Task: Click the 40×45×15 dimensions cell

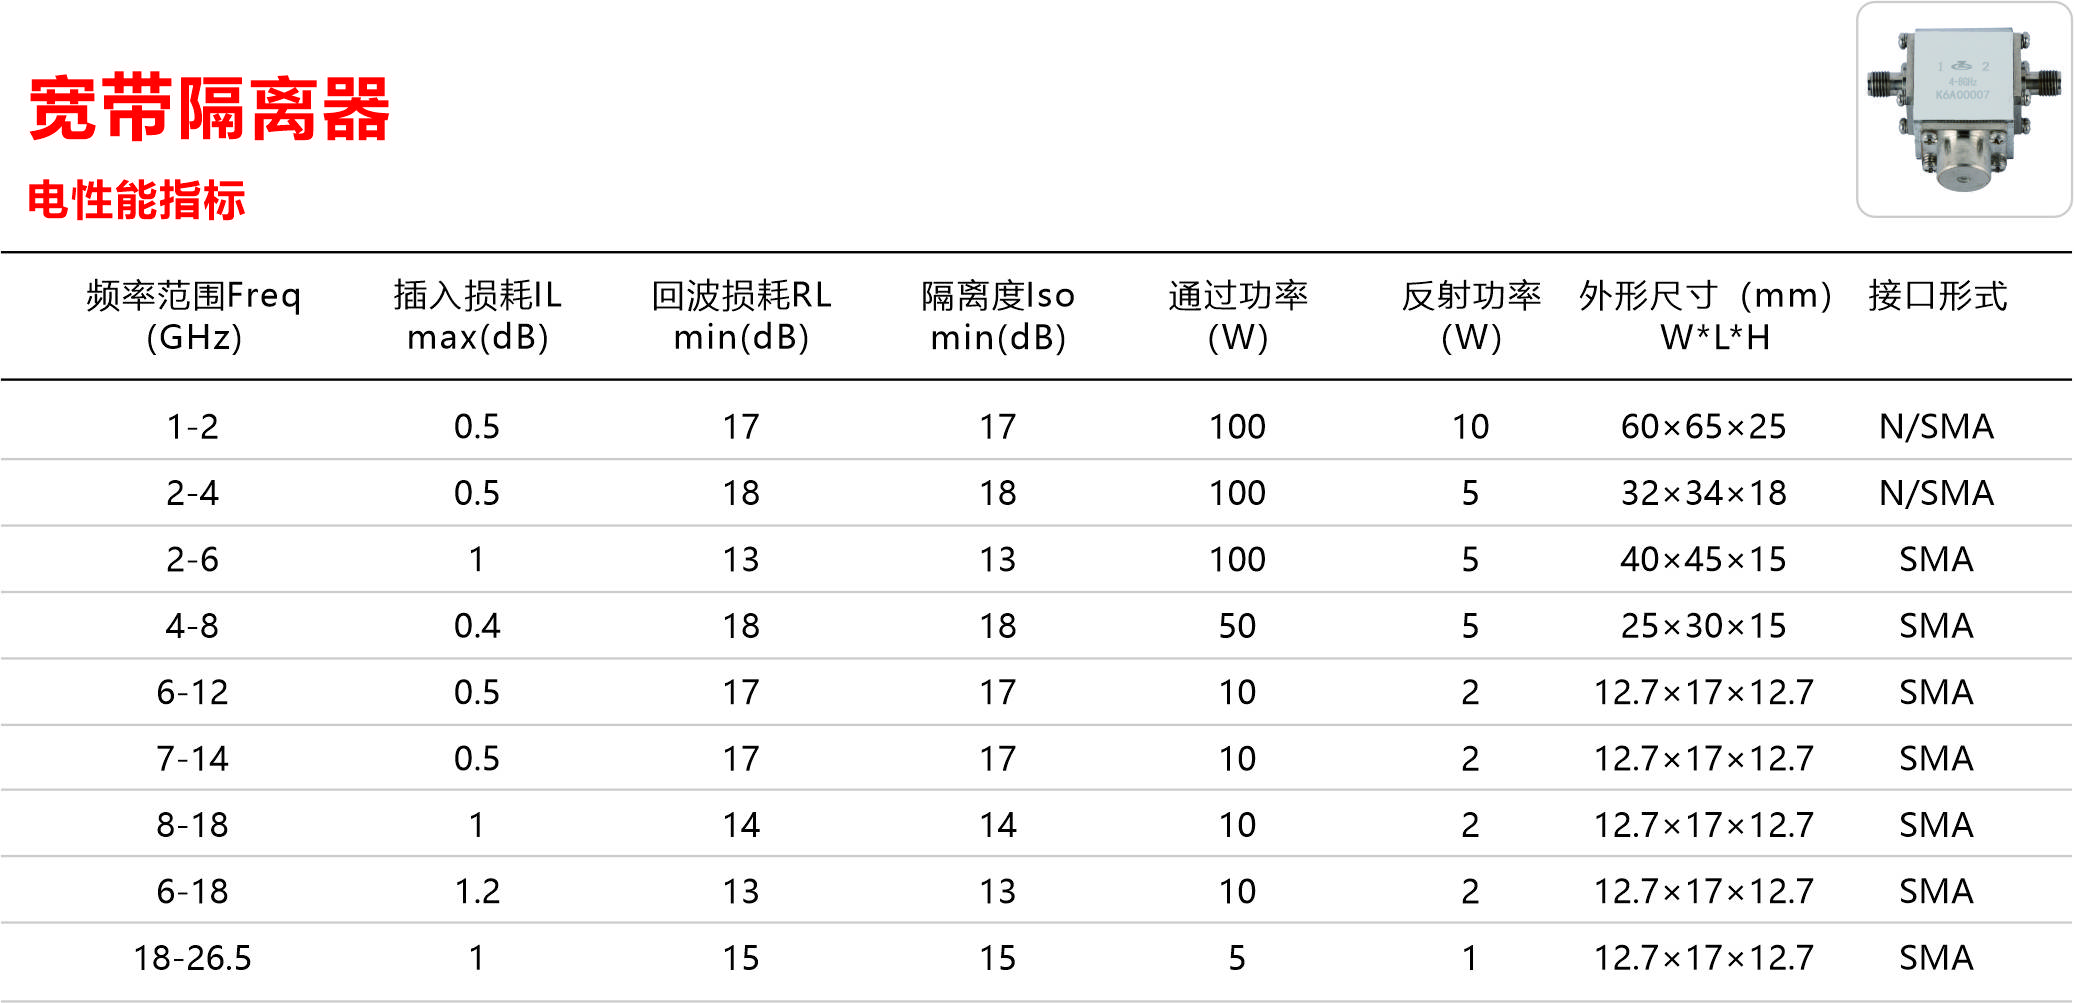Action: (1703, 559)
